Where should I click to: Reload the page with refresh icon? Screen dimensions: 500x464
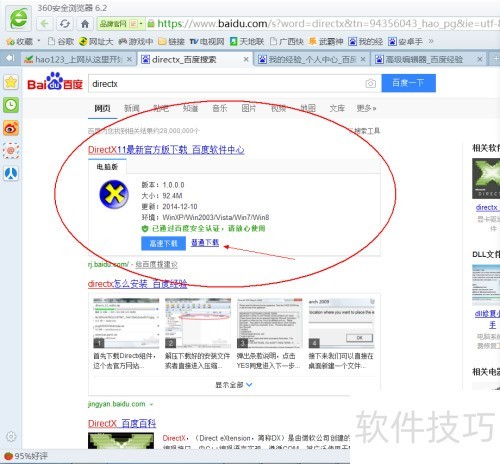[65, 24]
